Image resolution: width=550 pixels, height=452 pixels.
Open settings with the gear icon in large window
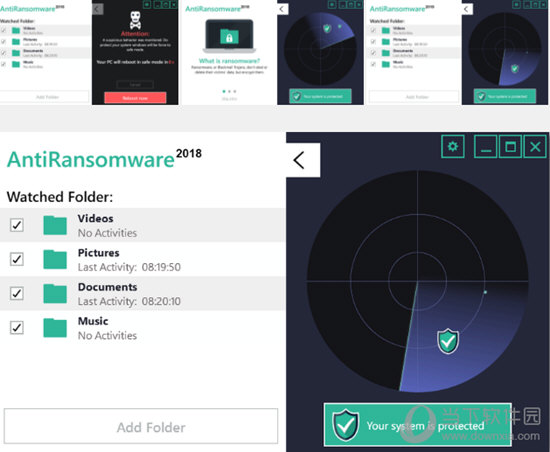click(453, 146)
